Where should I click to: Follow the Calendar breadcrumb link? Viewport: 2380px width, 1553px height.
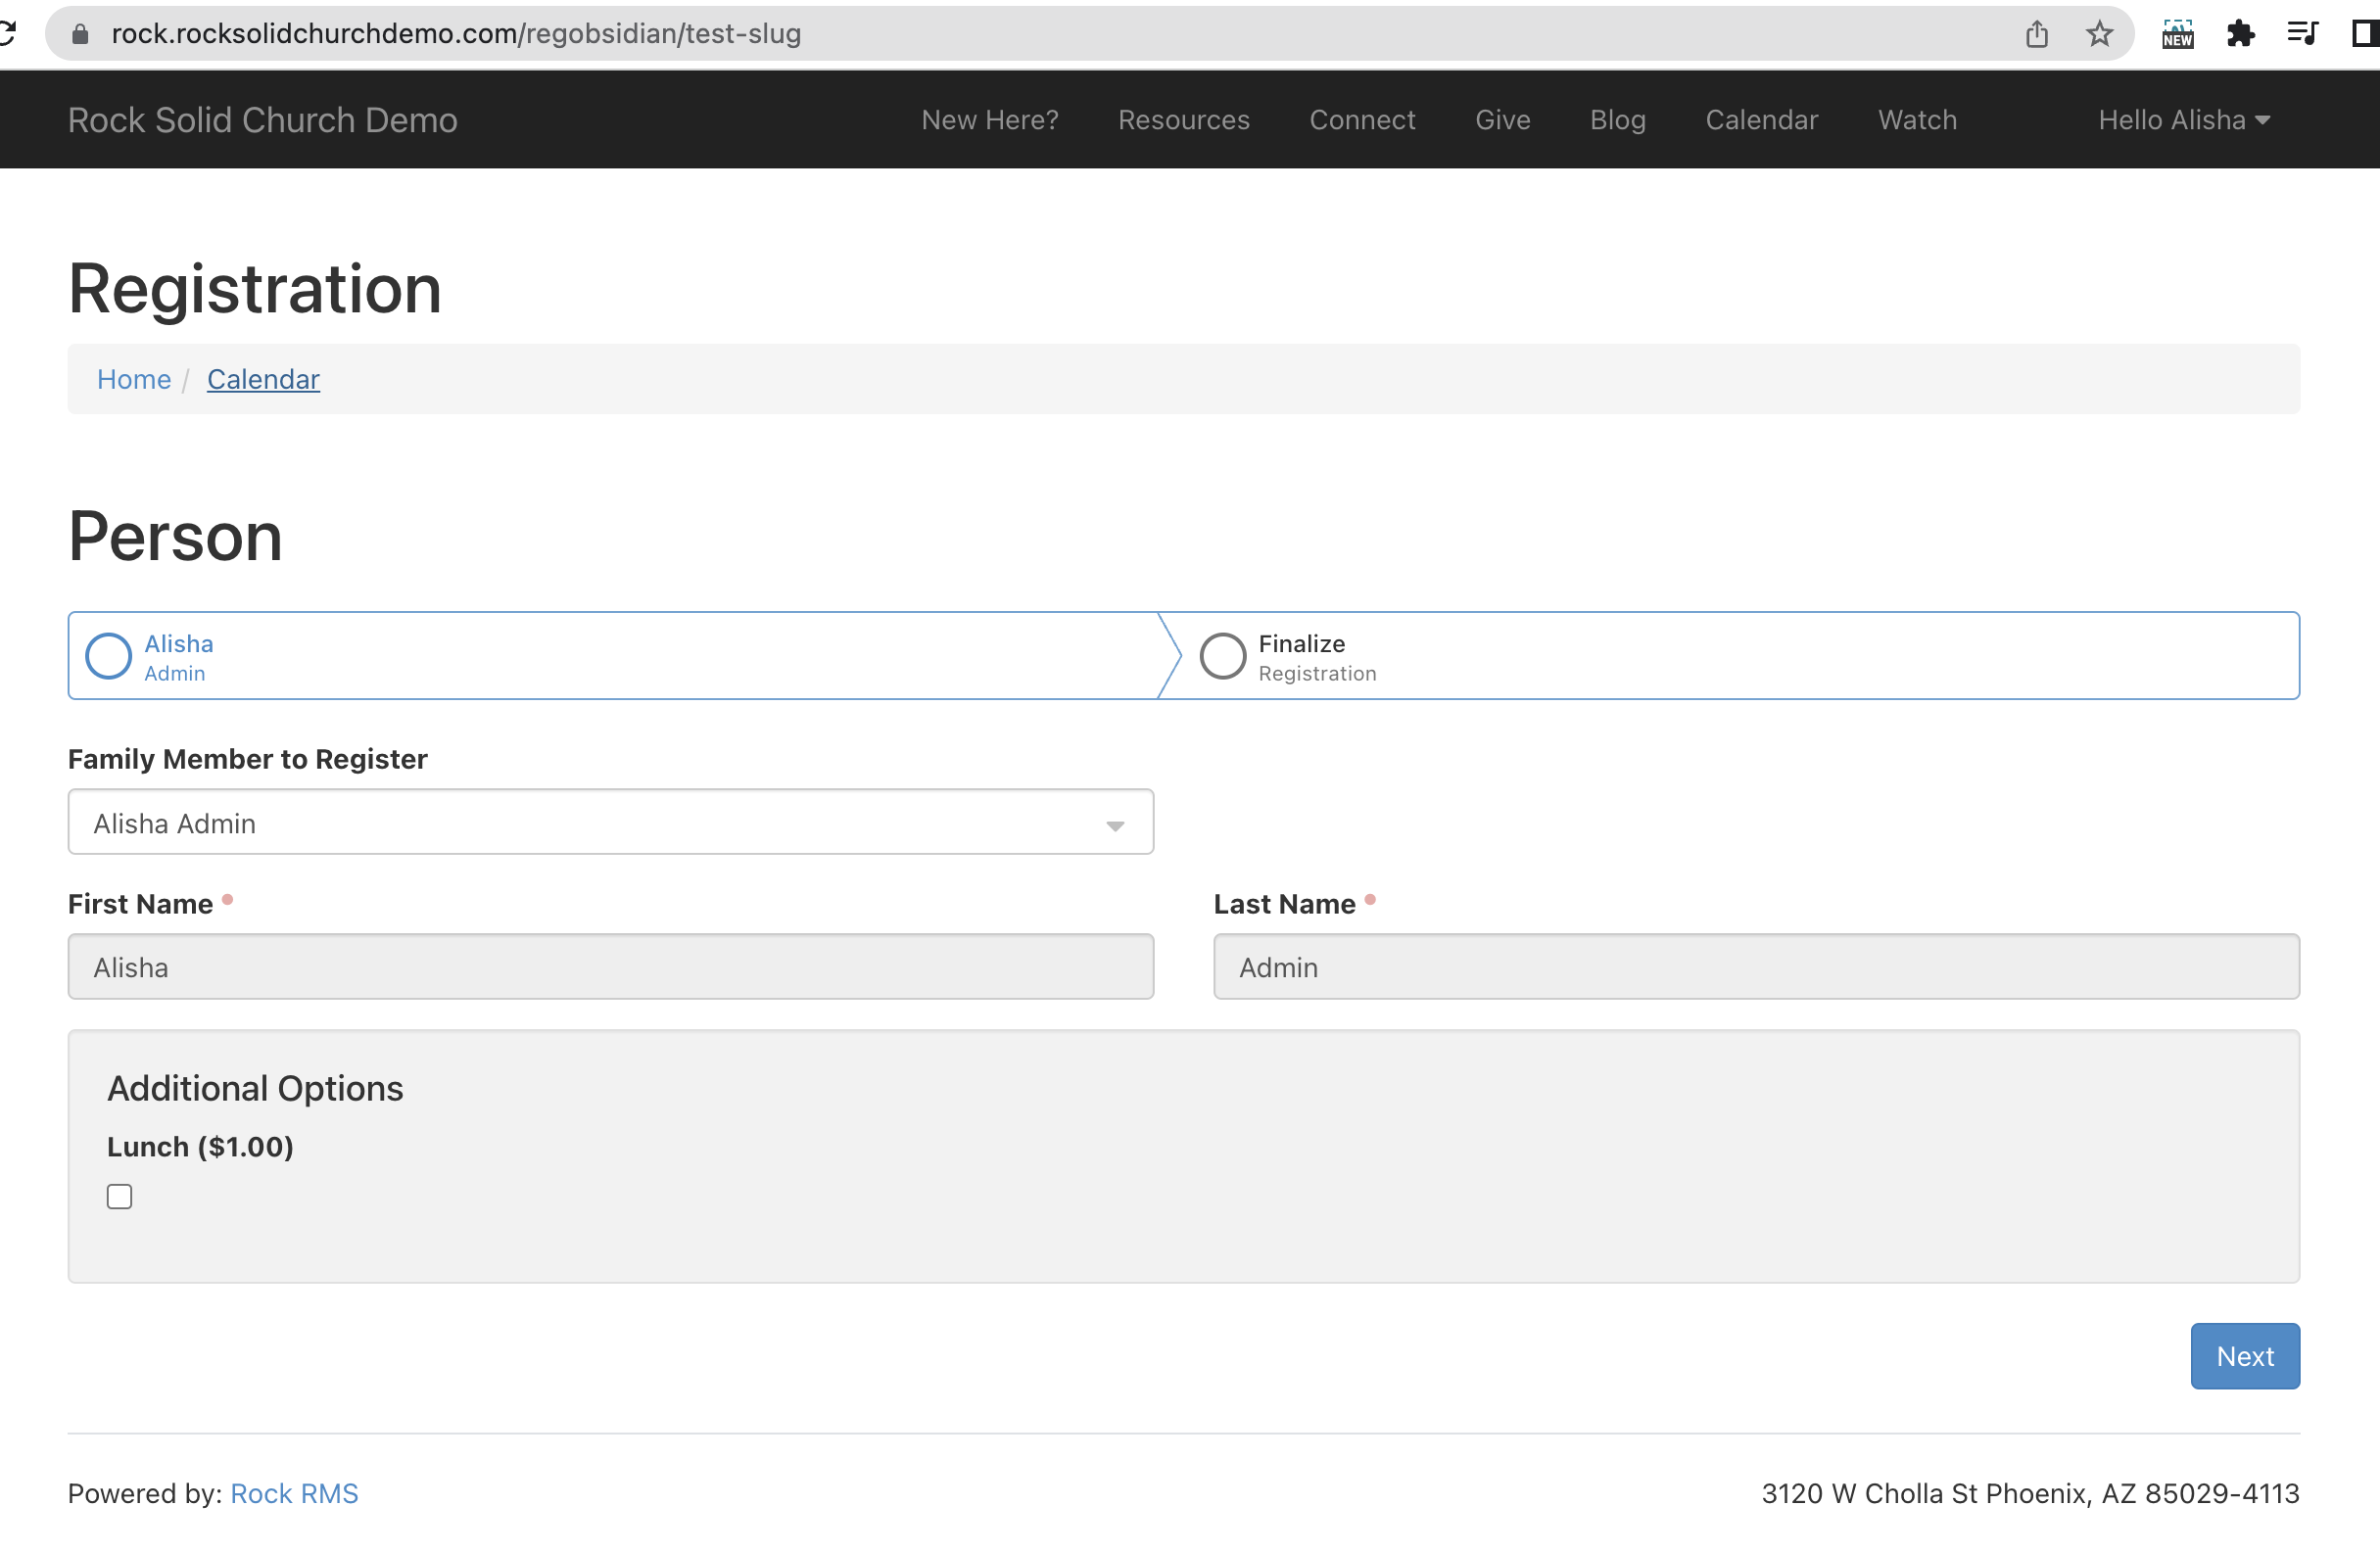click(x=263, y=379)
